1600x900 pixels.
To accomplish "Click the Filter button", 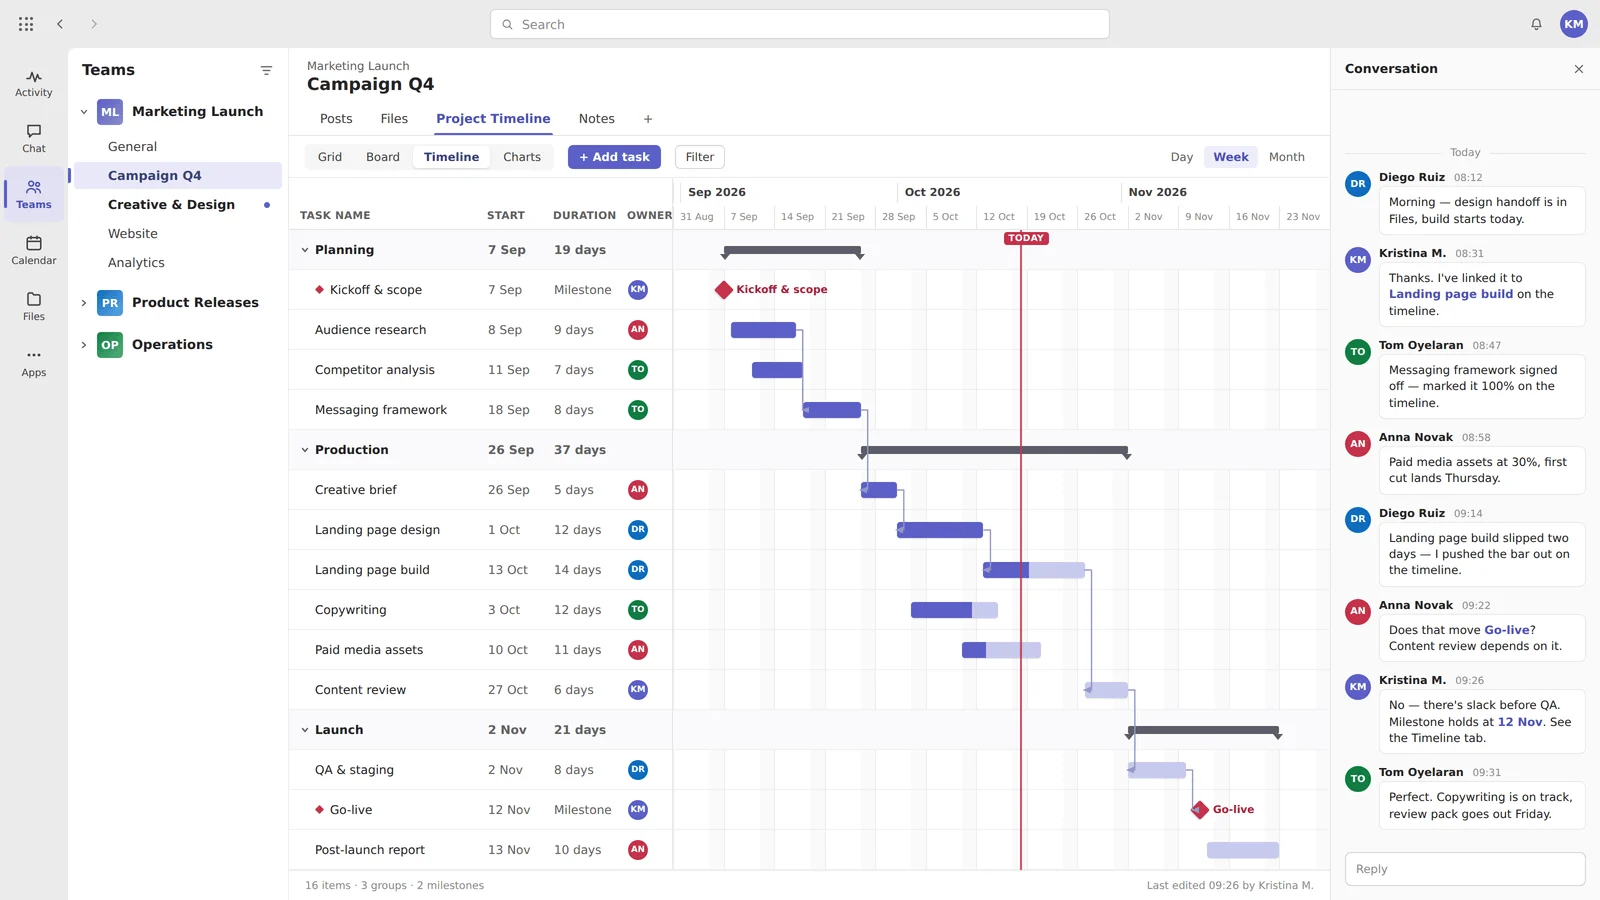I will click(700, 157).
